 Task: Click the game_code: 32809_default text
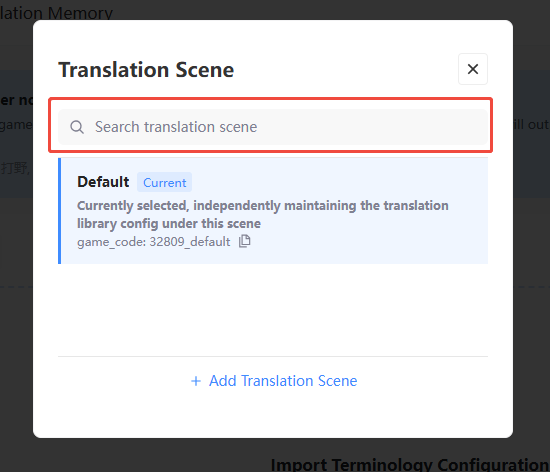click(x=154, y=242)
